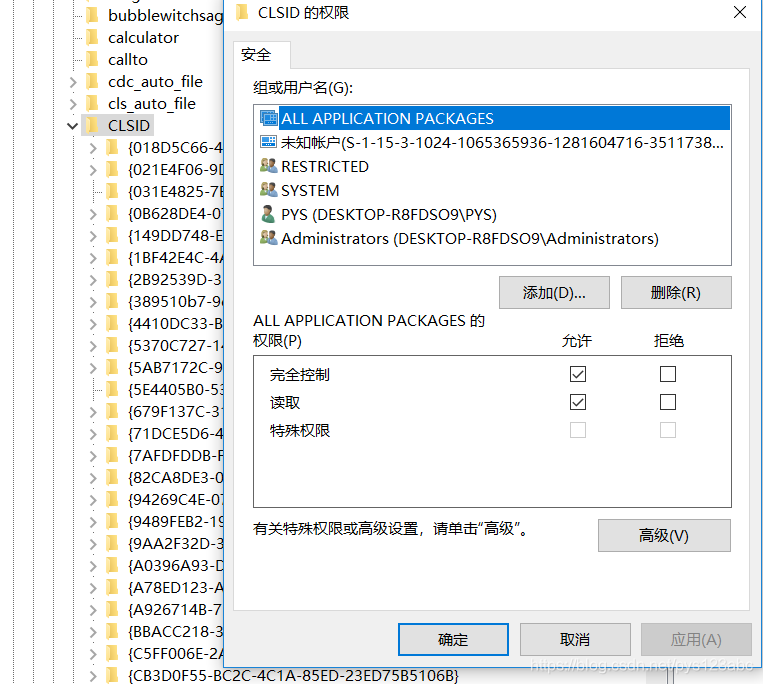
Task: Select the {2B92539D-3 key
Action: 175,280
